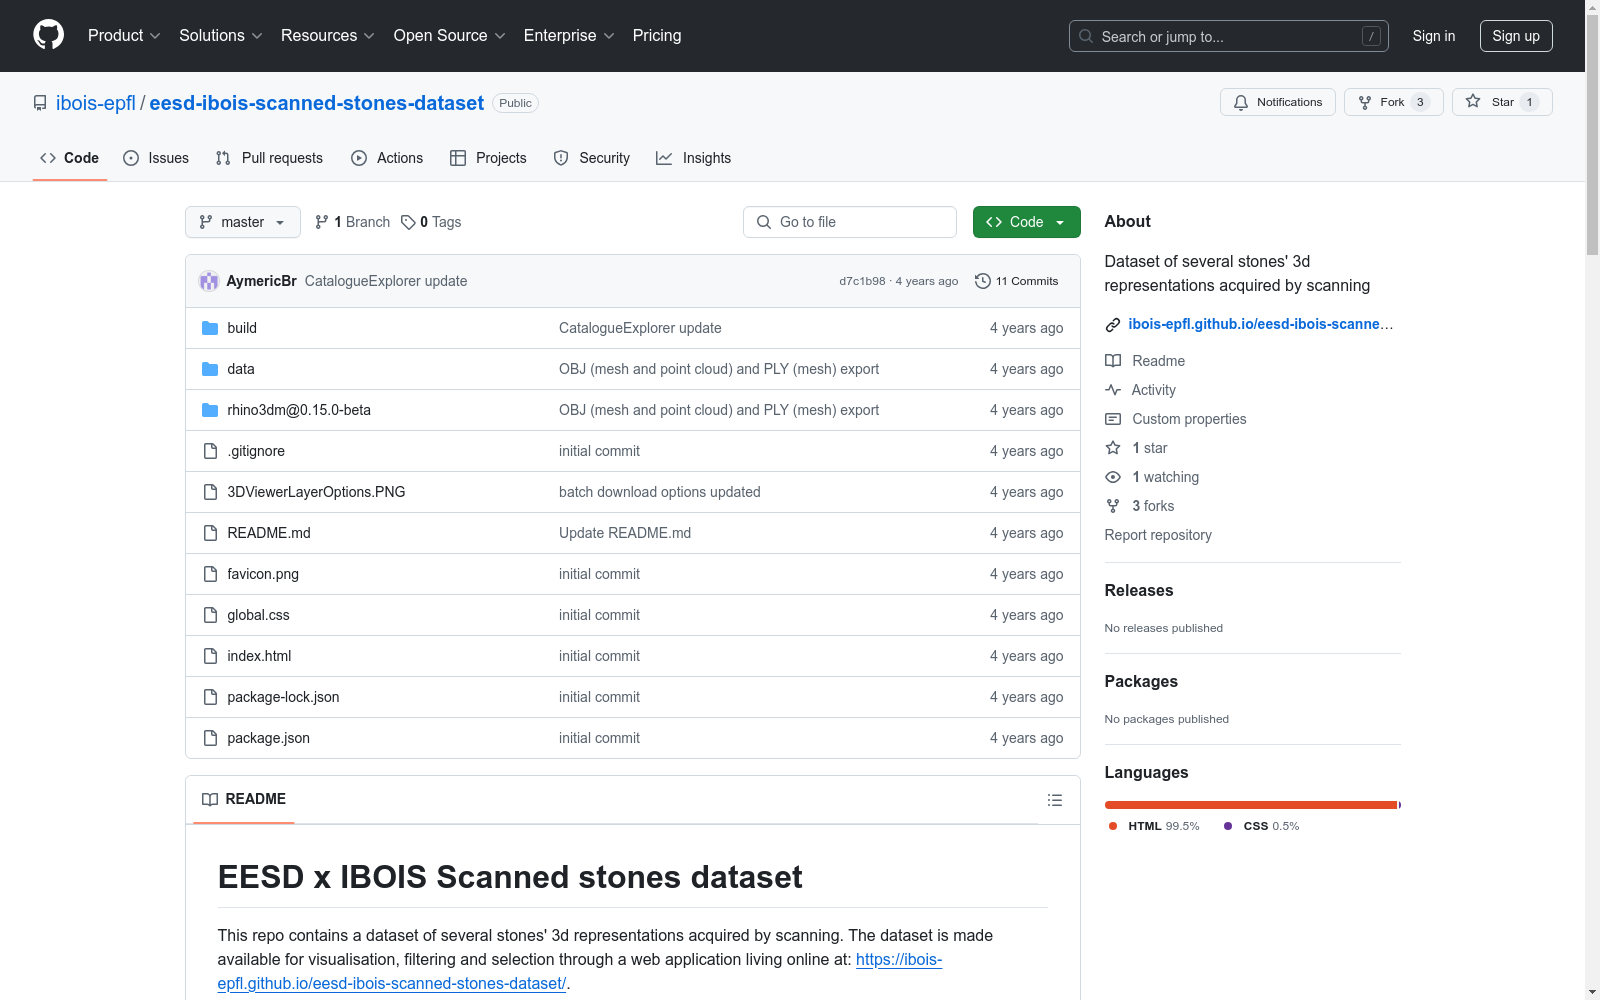
Task: Click the rhino3dm submodule folder icon
Action: click(210, 410)
